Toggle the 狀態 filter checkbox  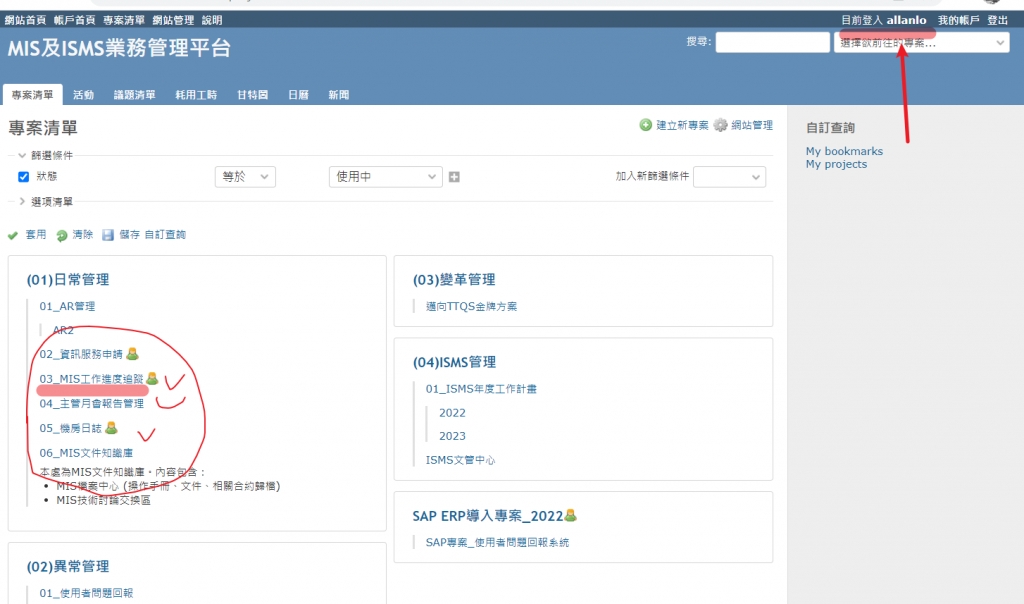pyautogui.click(x=24, y=177)
